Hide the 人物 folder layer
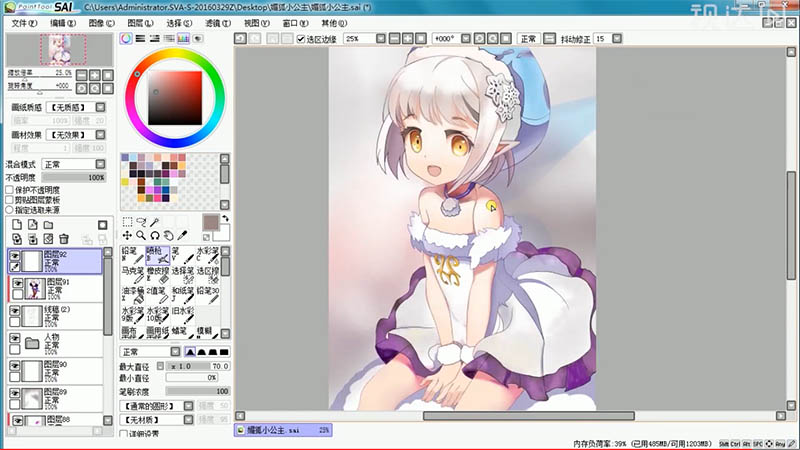This screenshot has width=800, height=450. [x=15, y=338]
